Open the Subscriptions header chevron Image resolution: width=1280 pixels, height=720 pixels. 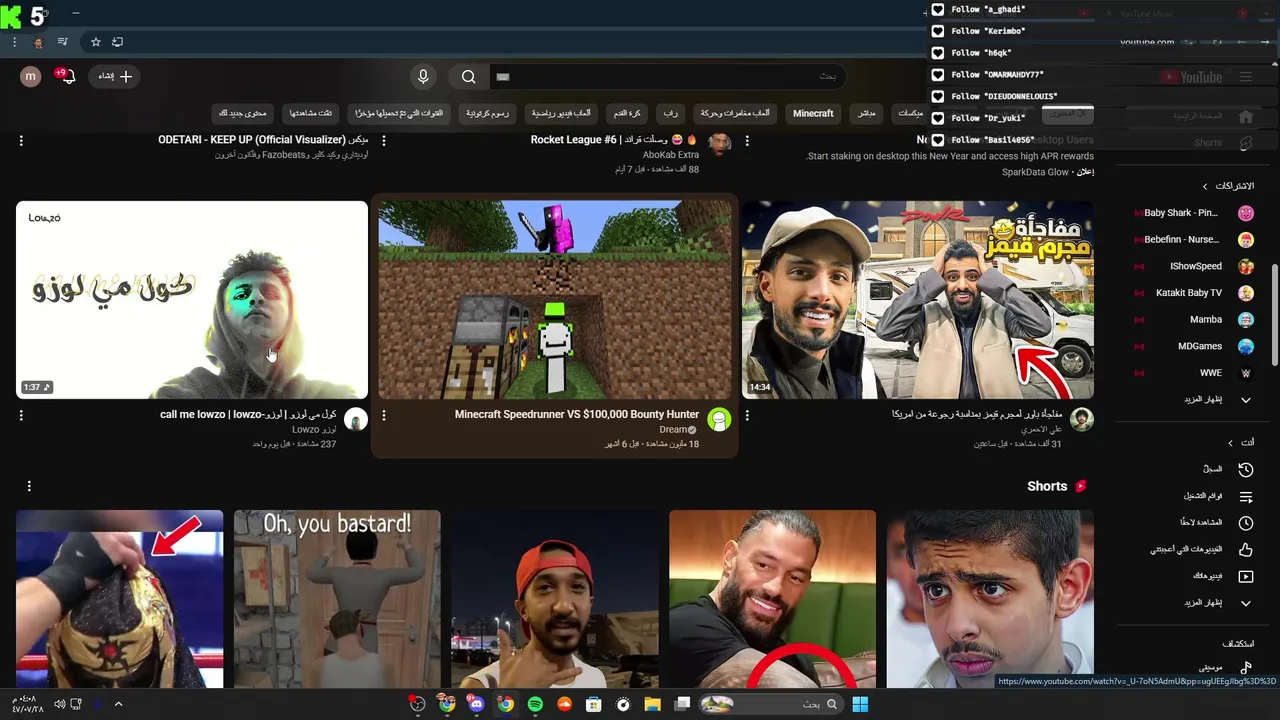pos(1205,186)
